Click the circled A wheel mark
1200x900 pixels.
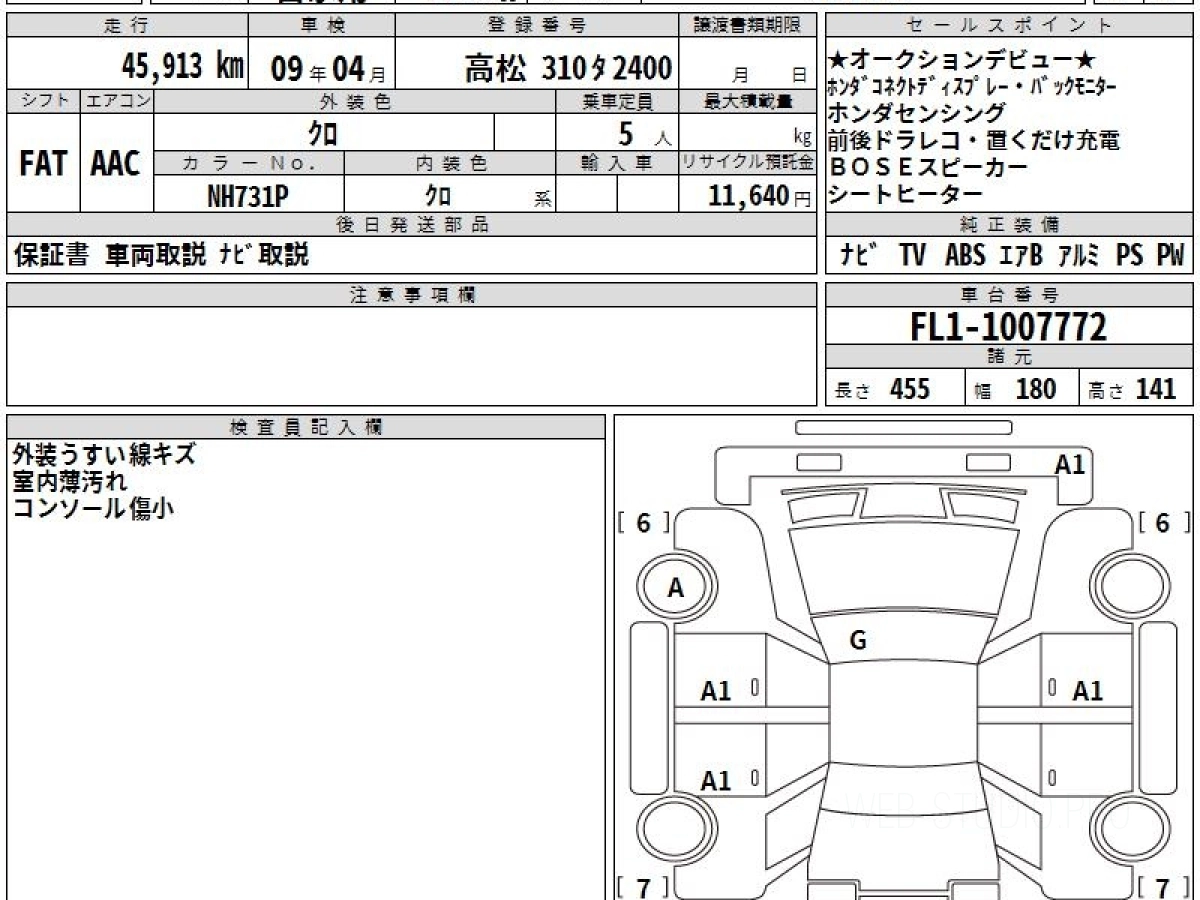pos(676,589)
